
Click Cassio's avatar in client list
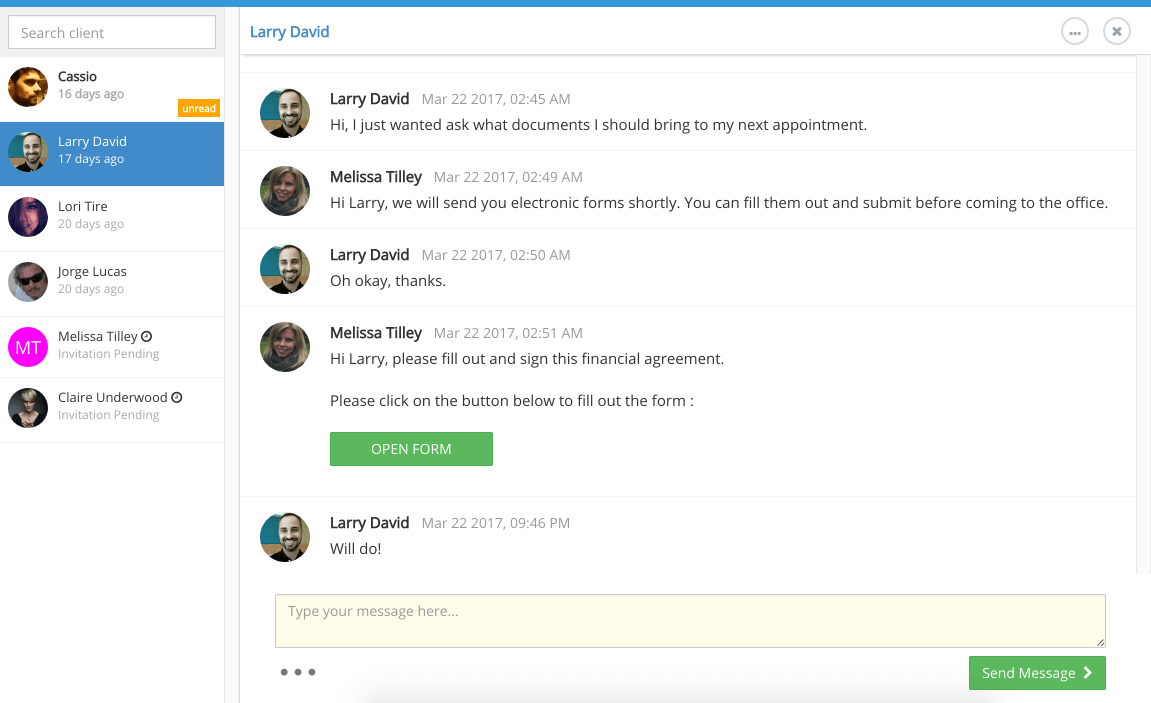pos(28,87)
